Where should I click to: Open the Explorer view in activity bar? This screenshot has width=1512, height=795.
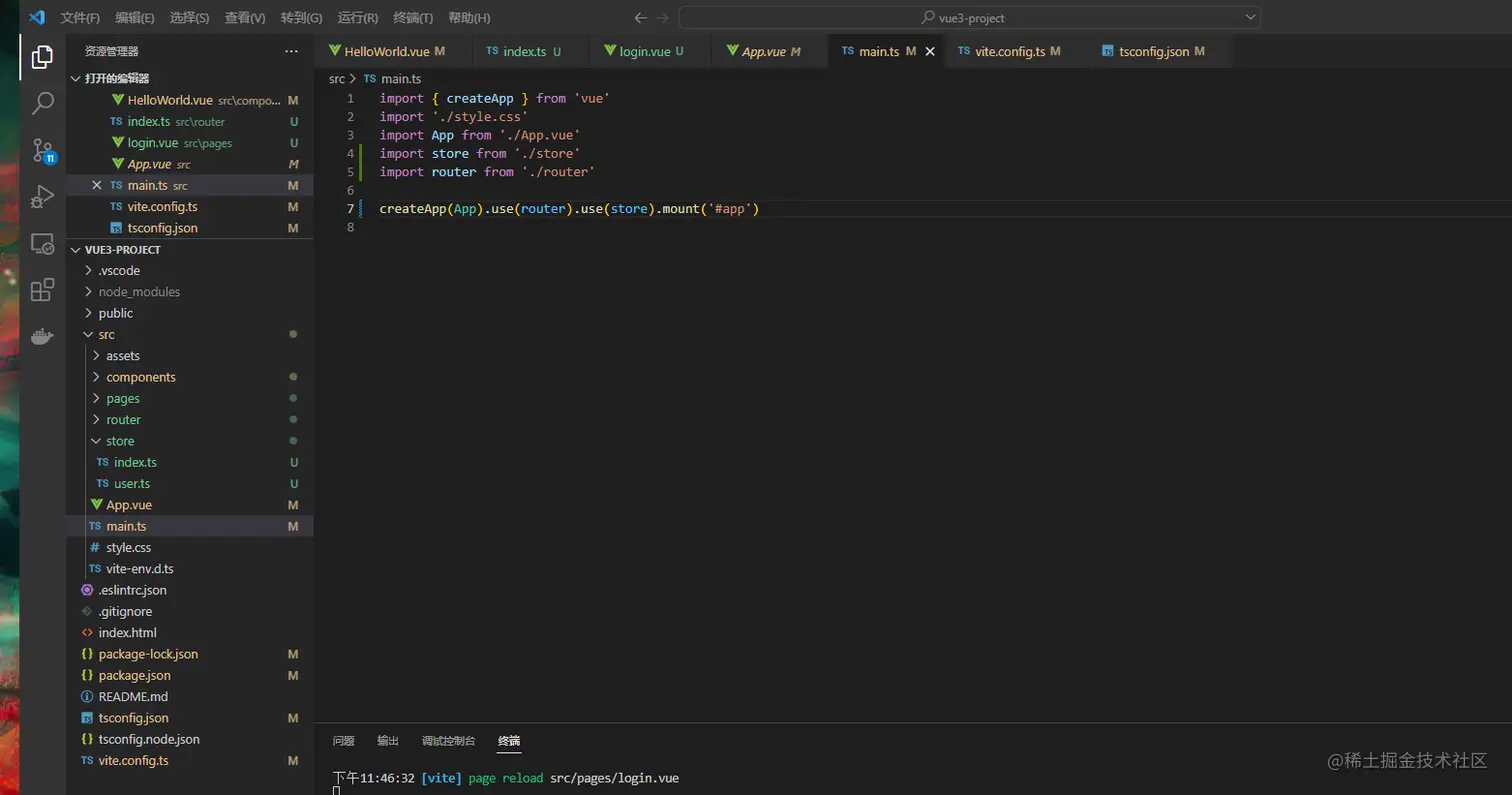[x=42, y=58]
